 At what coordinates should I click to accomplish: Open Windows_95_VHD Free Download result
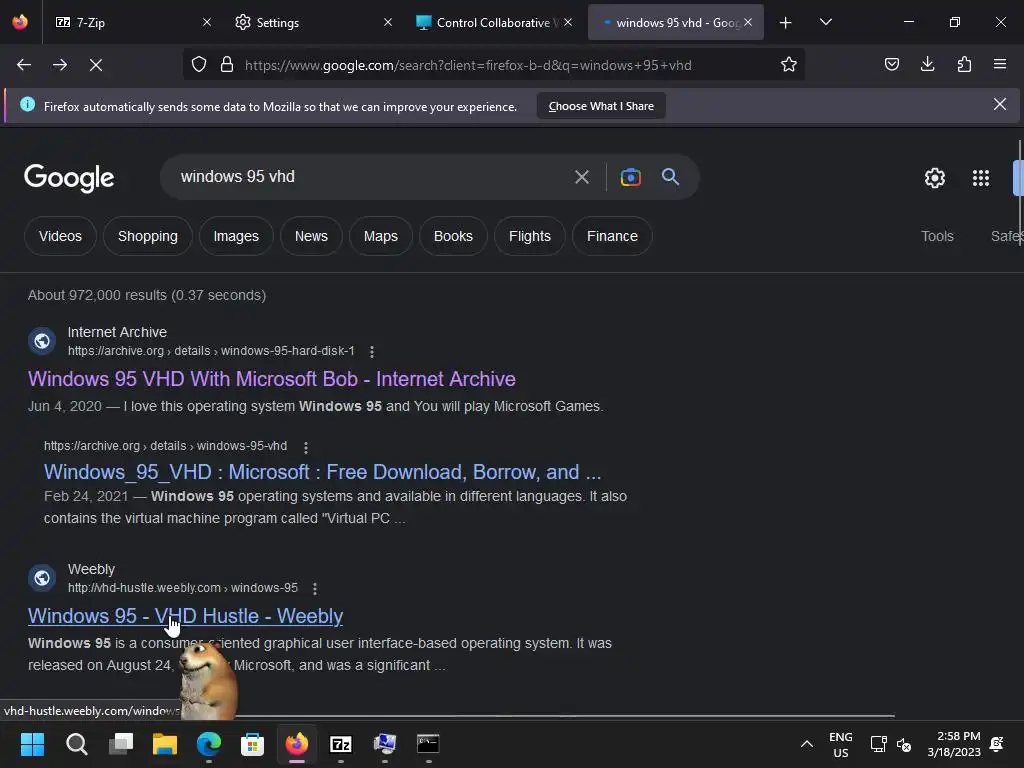323,472
